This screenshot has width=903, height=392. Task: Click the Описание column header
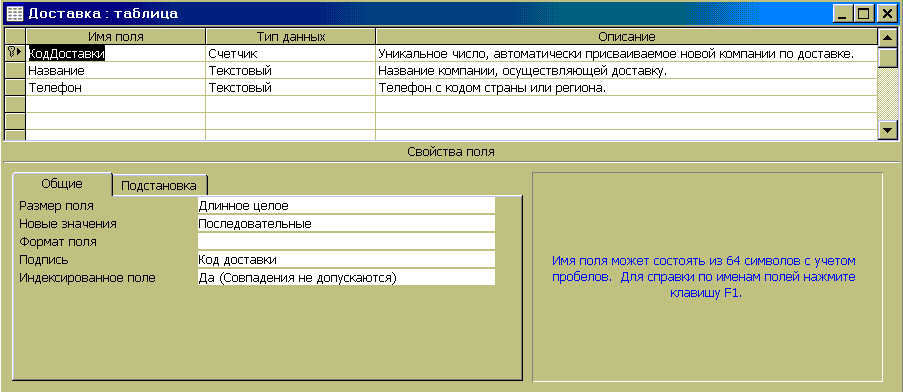626,37
